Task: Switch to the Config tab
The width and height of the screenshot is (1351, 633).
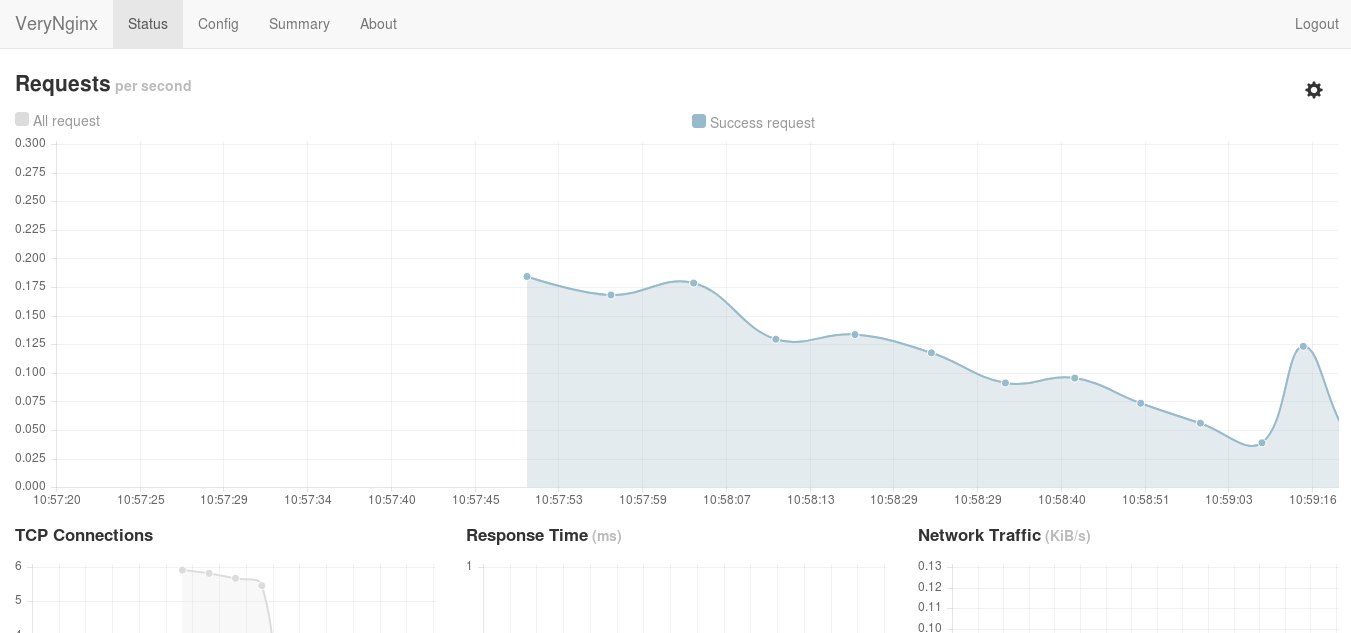Action: (218, 24)
